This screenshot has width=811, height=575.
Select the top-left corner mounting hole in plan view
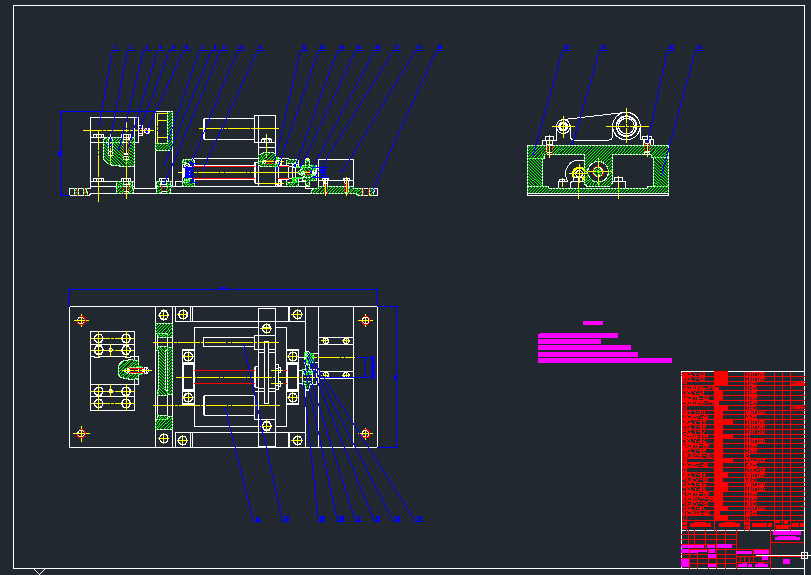pyautogui.click(x=81, y=320)
